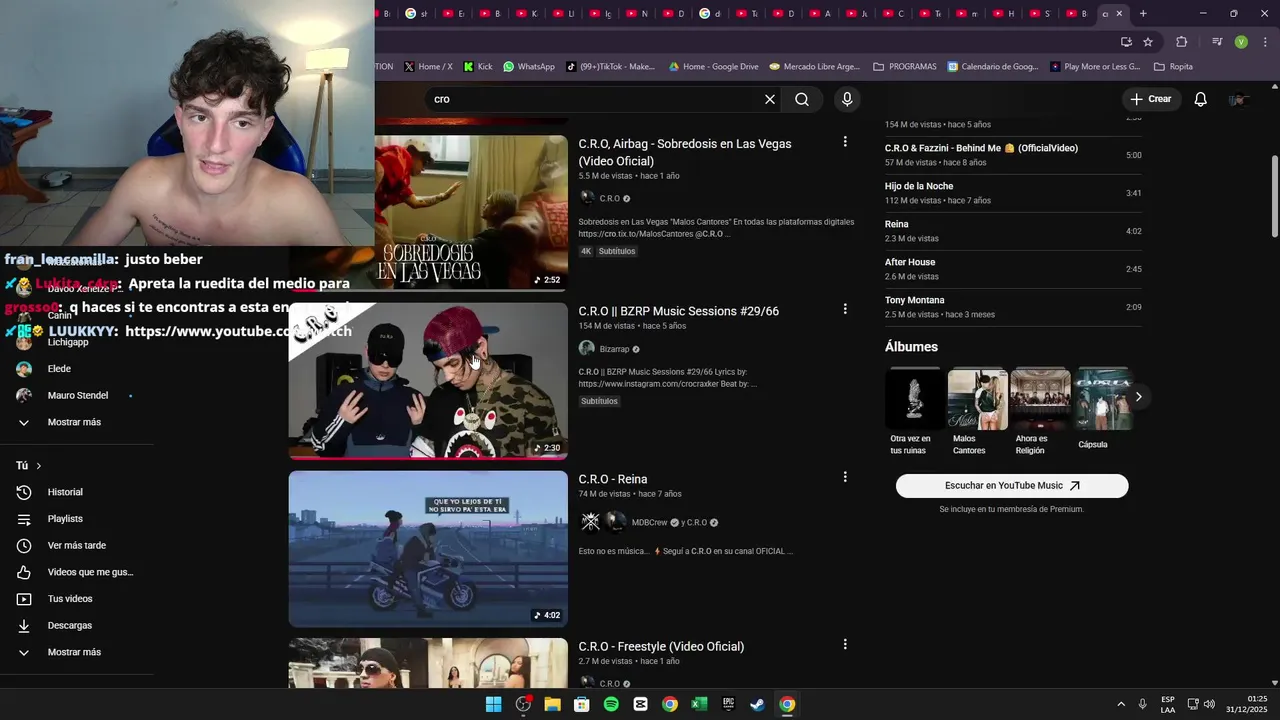
Task: Open Chrome media controls icon
Action: click(x=1217, y=42)
